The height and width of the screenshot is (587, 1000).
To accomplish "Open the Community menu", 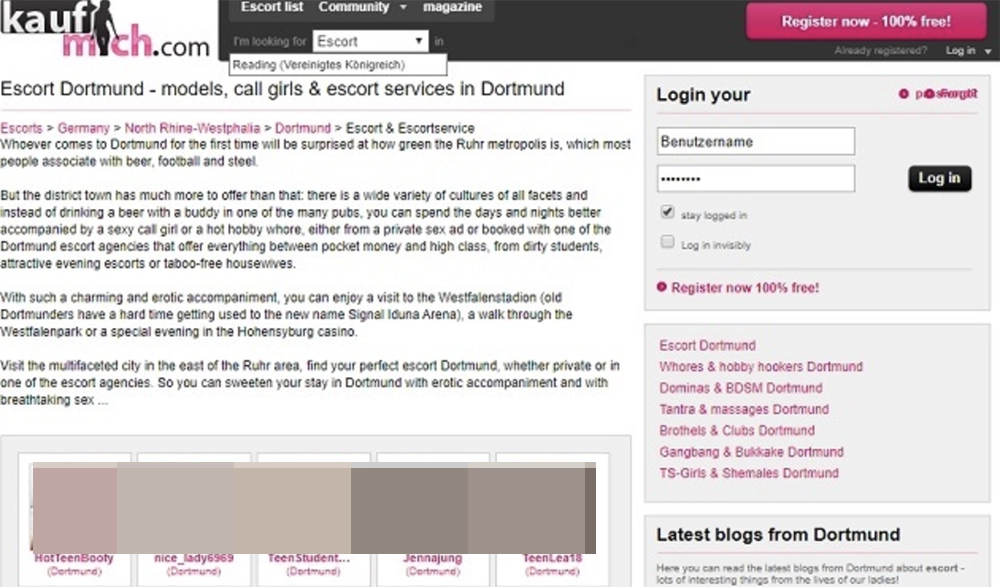I will coord(353,7).
